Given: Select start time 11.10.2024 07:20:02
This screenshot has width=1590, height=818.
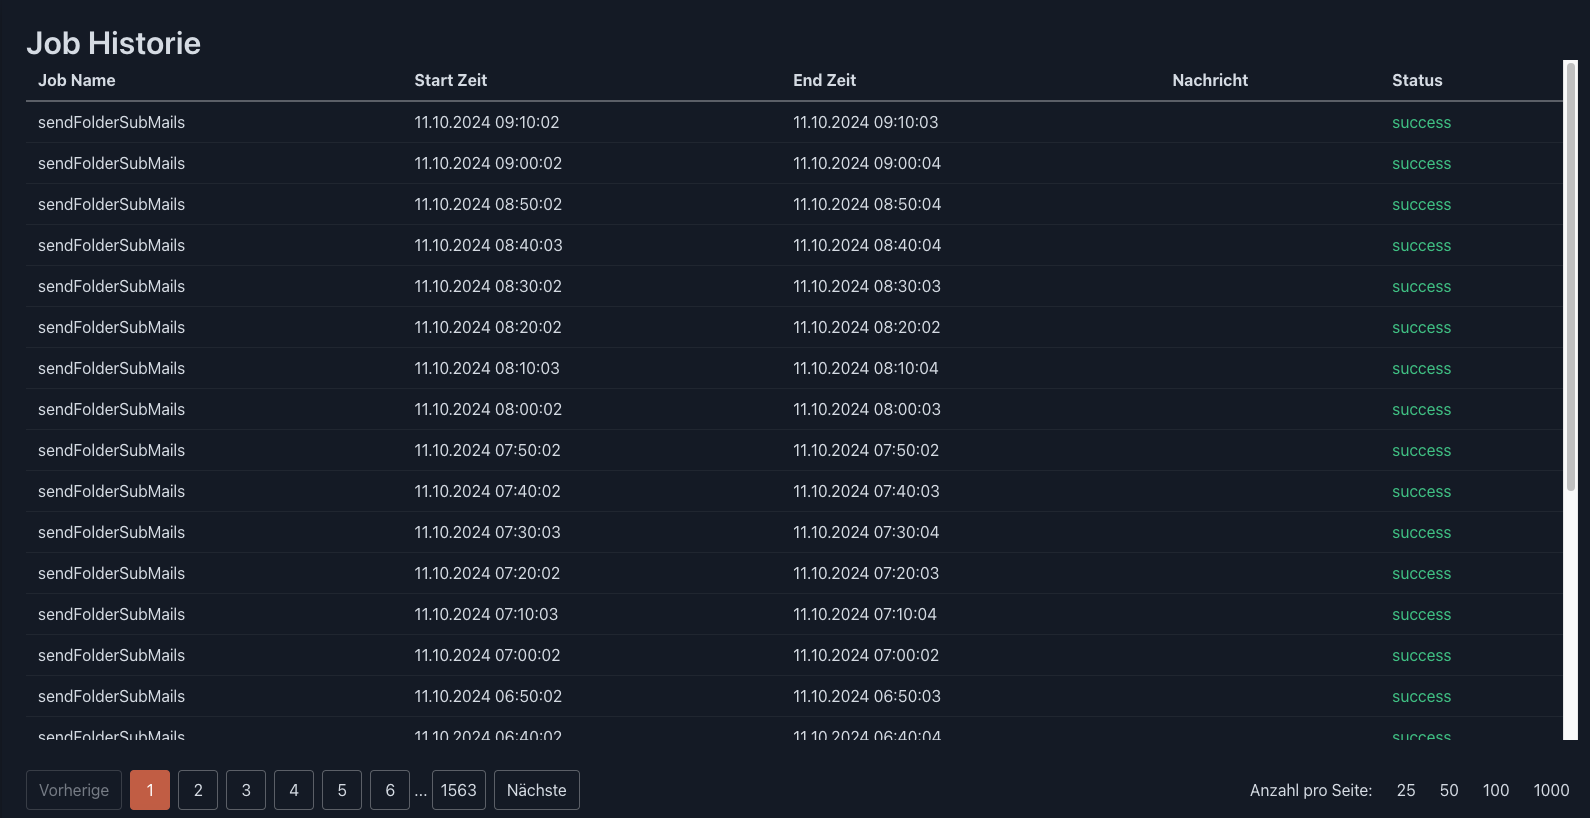Looking at the screenshot, I should [x=487, y=573].
